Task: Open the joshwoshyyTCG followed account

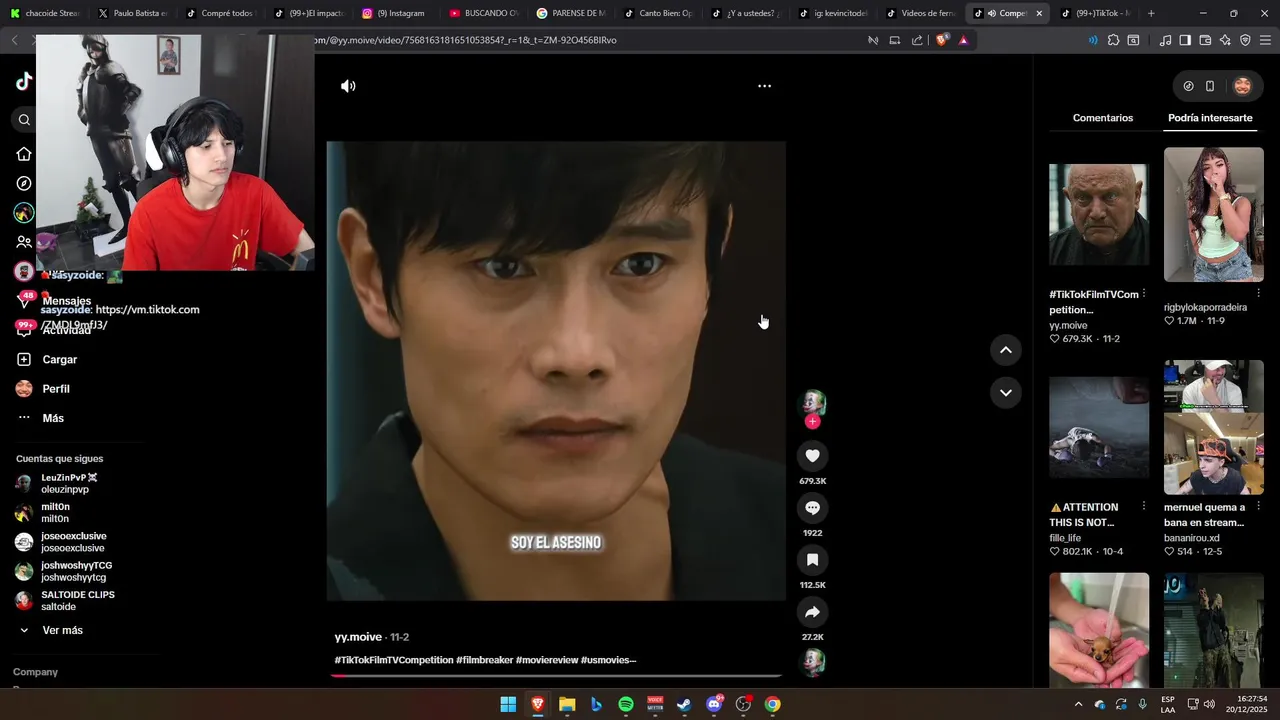Action: pos(64,571)
